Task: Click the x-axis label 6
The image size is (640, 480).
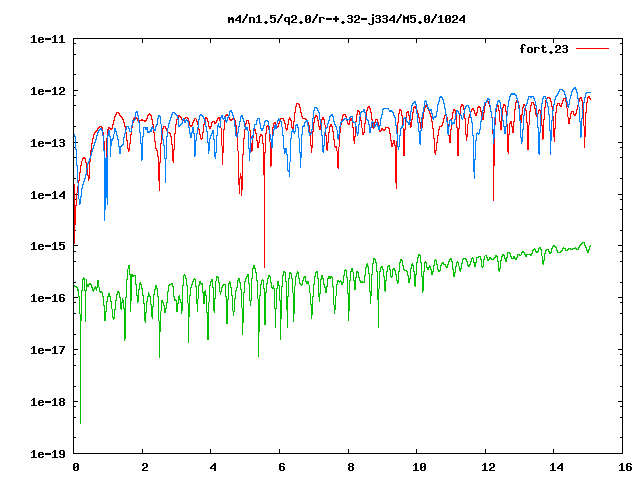Action: 282,467
